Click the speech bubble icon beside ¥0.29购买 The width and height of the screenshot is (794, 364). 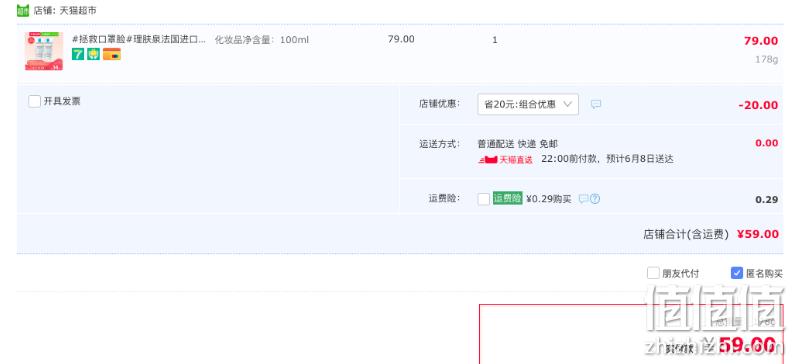click(x=583, y=199)
